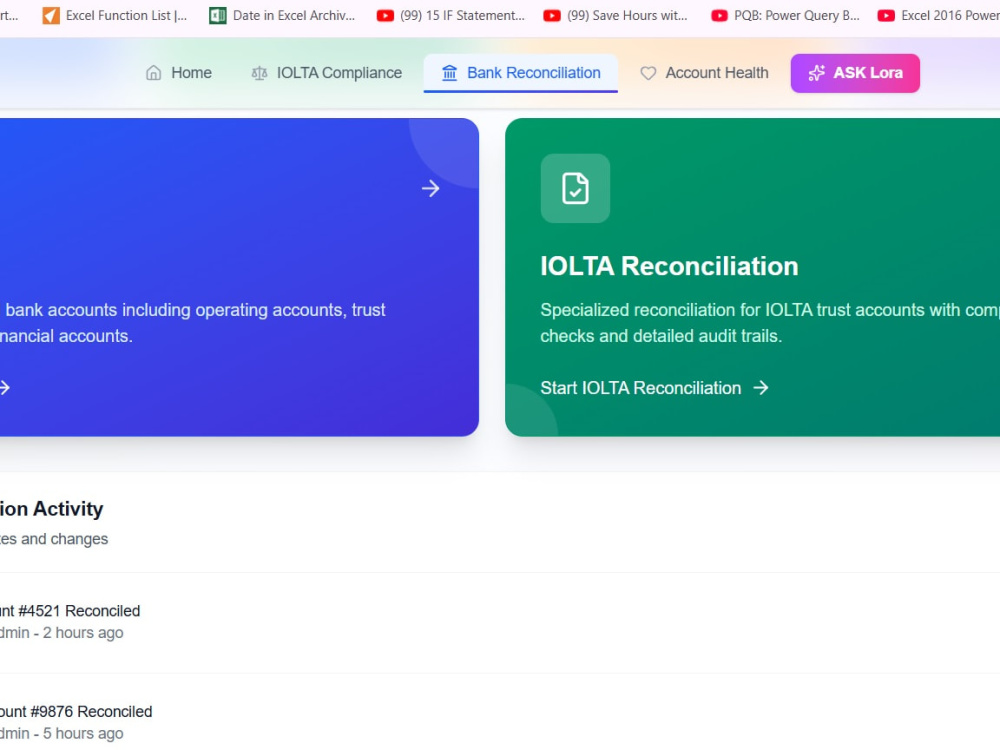The width and height of the screenshot is (1000, 750).
Task: Click the bank building icon
Action: click(450, 73)
